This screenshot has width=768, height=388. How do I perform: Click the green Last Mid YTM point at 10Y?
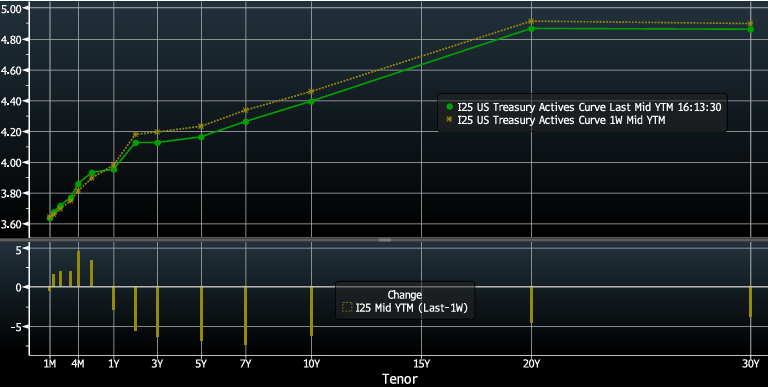pyautogui.click(x=312, y=101)
